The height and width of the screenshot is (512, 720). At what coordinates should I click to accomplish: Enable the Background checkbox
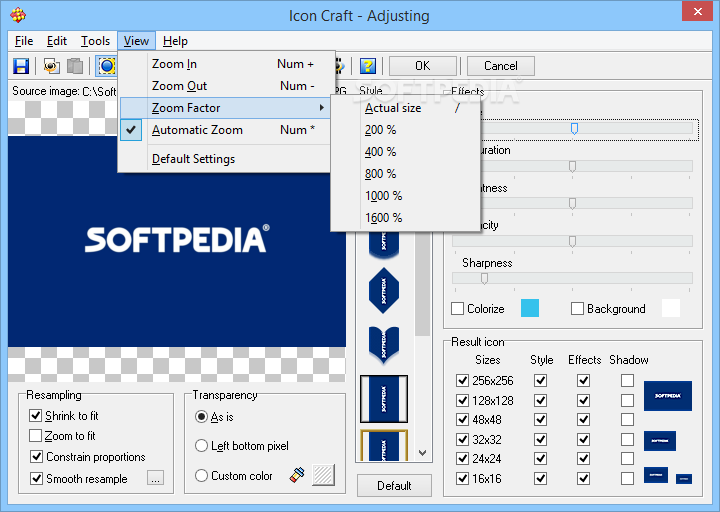click(577, 309)
